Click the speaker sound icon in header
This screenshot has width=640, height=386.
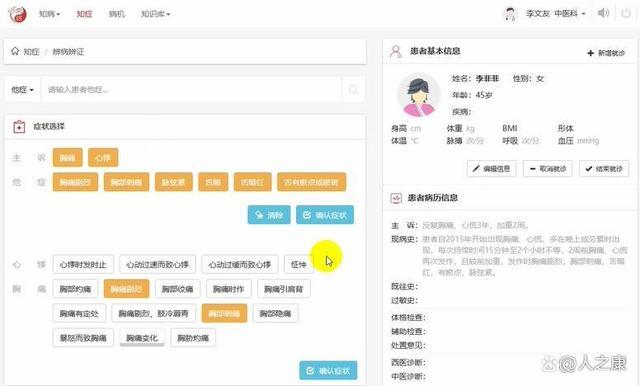pos(603,13)
